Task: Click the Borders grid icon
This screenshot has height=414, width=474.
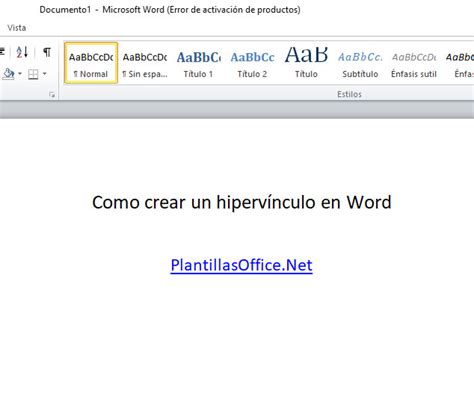Action: [x=33, y=74]
